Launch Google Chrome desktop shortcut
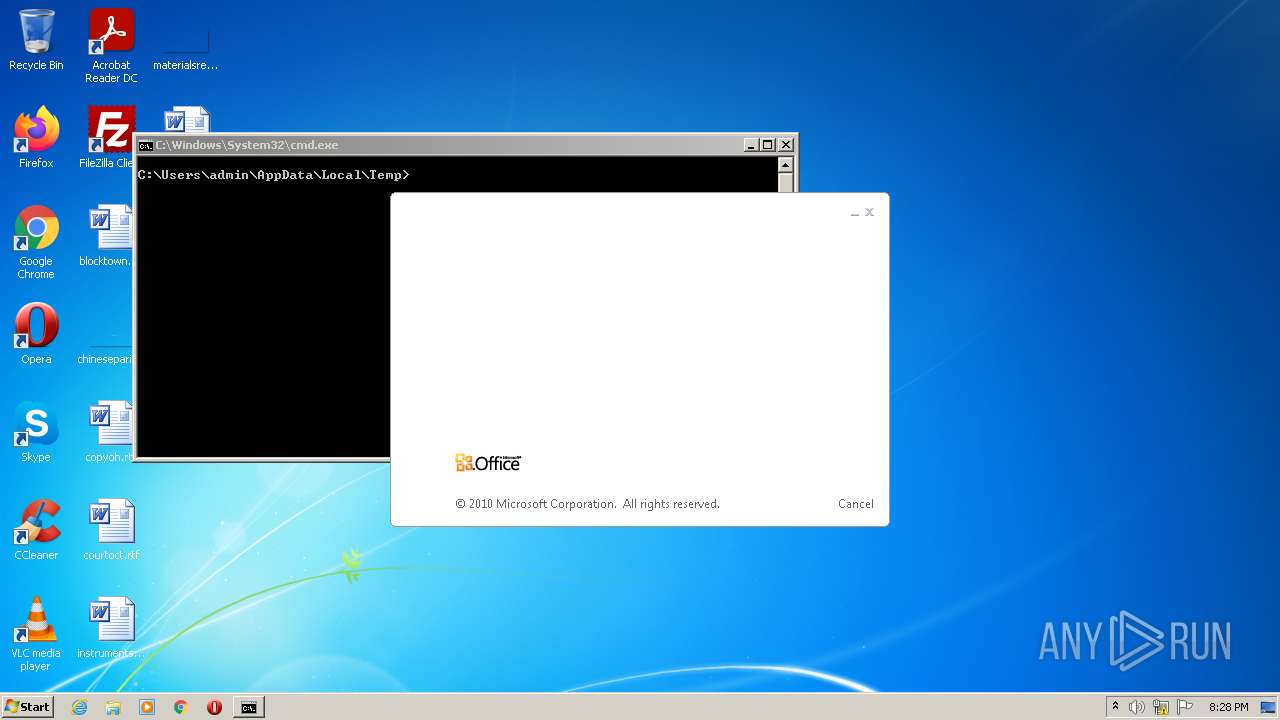This screenshot has height=720, width=1280. click(x=36, y=242)
